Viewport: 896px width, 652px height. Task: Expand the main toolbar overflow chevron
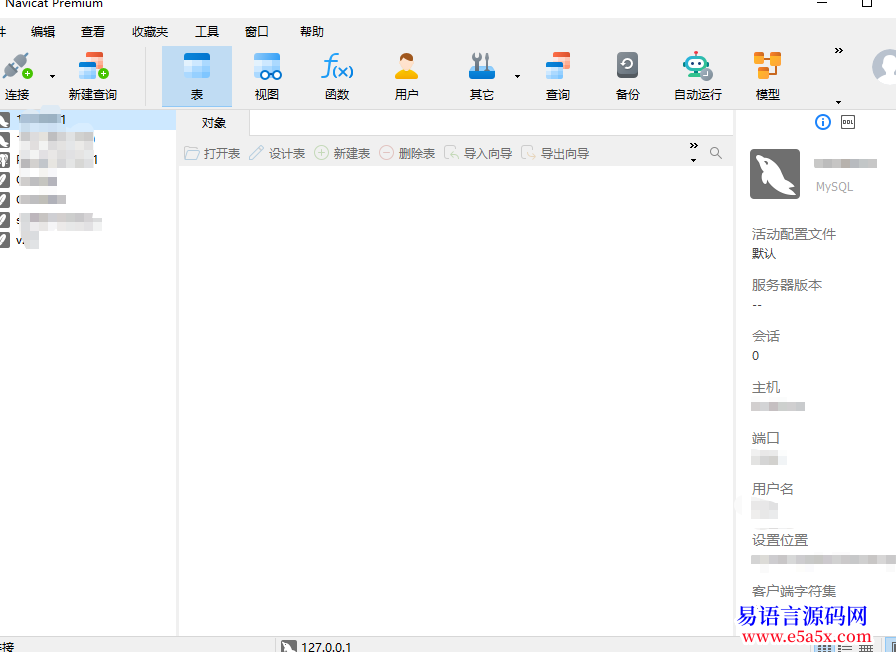coord(838,51)
